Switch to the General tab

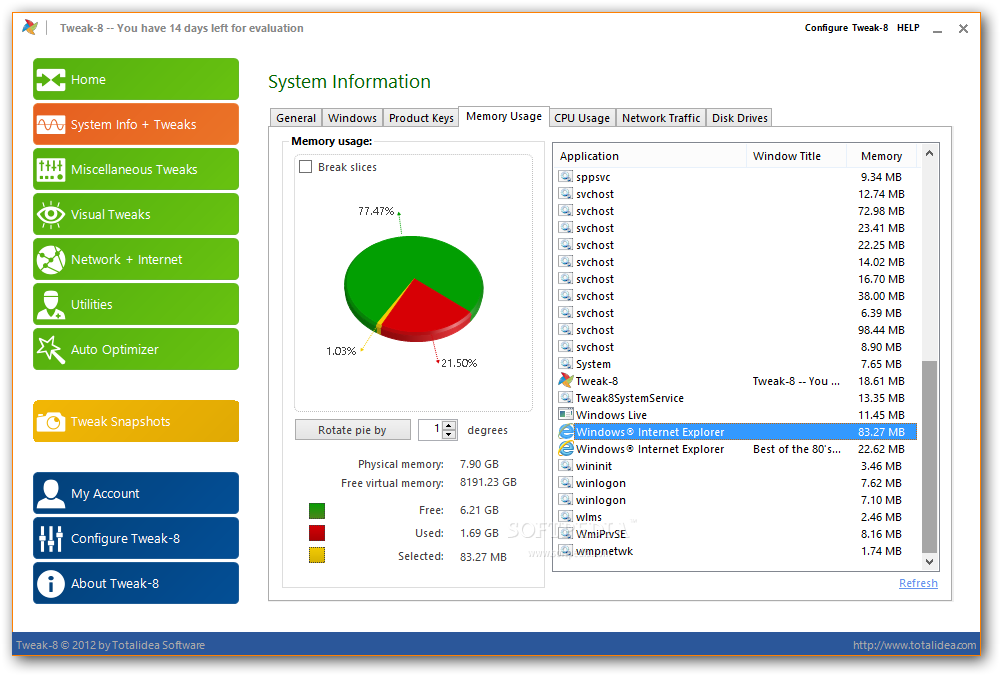(296, 118)
